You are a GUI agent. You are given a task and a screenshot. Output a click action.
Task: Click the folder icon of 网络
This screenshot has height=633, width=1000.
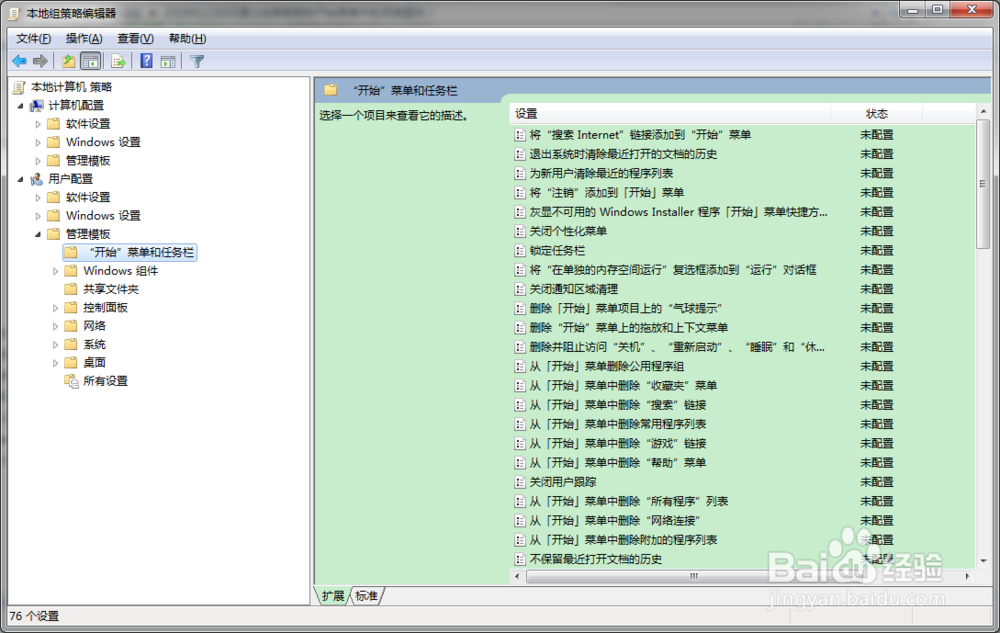click(x=71, y=326)
